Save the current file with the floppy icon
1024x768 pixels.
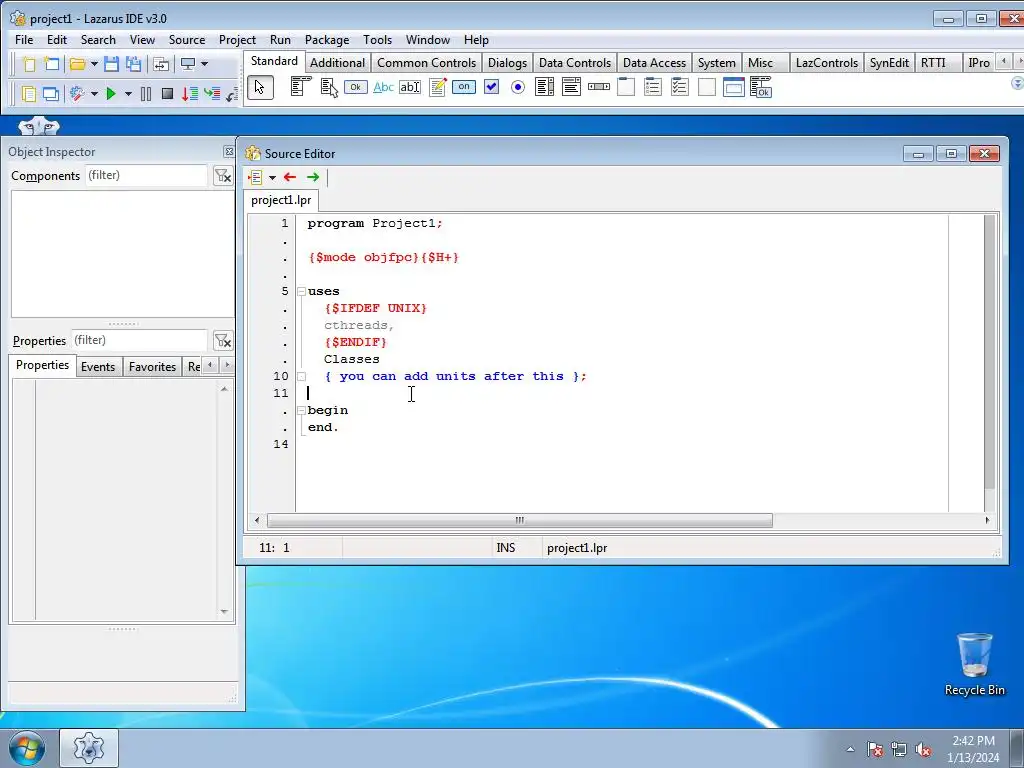pos(111,64)
